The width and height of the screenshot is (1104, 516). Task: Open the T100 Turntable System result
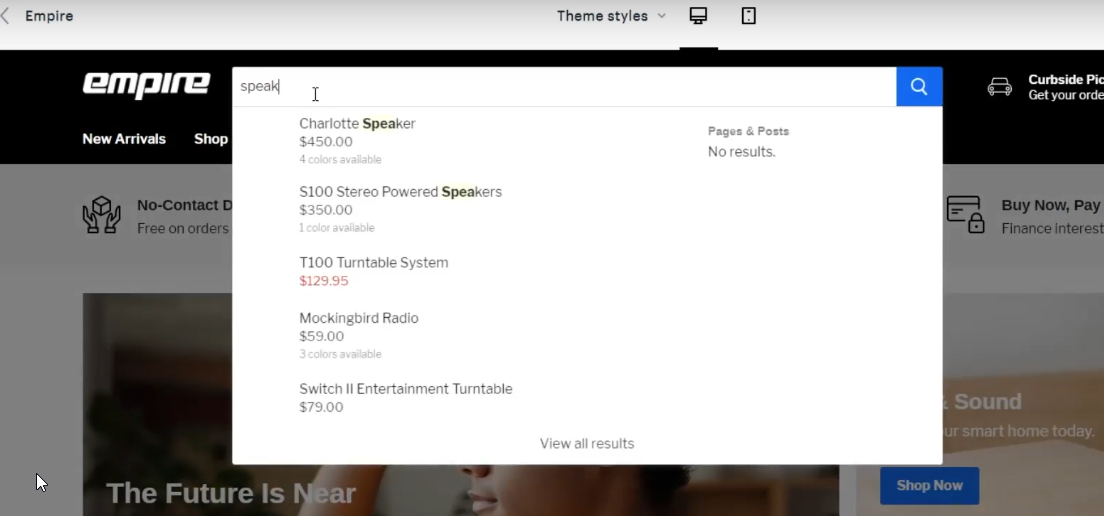pyautogui.click(x=373, y=263)
